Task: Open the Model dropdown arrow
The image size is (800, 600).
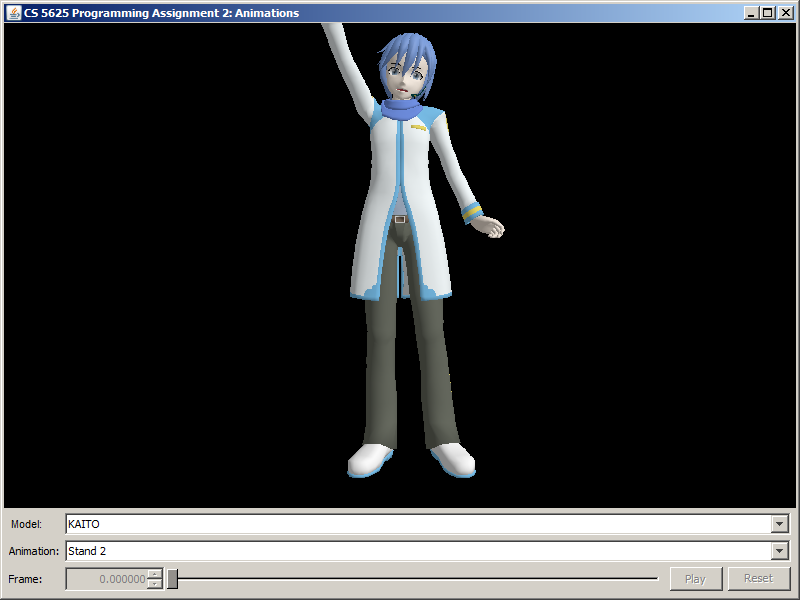Action: pos(779,524)
